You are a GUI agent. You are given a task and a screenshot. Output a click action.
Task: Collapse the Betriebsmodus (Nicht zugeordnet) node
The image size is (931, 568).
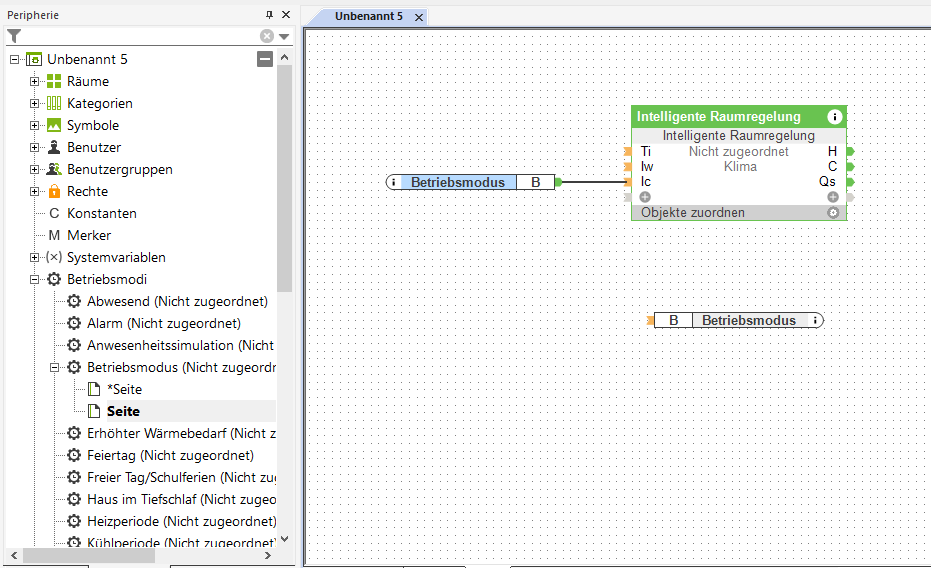pyautogui.click(x=55, y=367)
